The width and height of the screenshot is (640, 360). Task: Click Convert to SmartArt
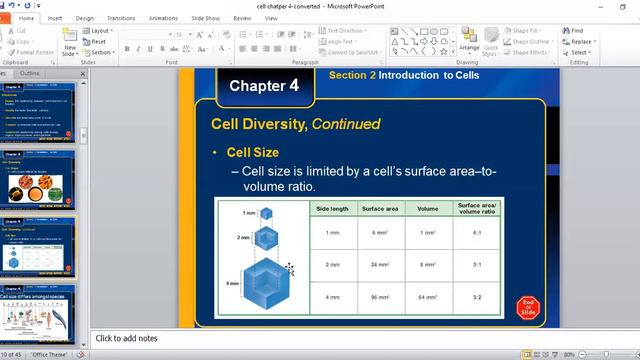point(350,52)
